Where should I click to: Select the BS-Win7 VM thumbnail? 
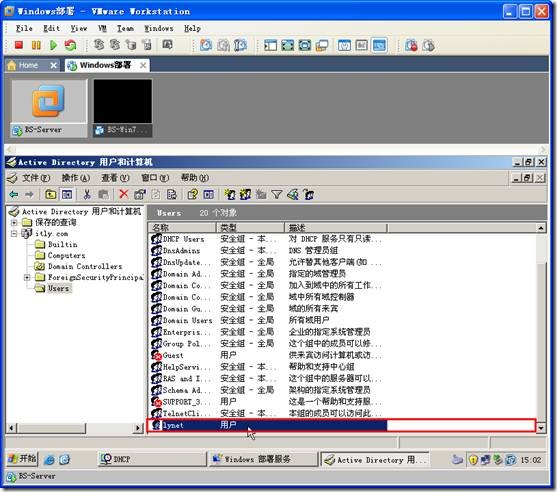pyautogui.click(x=123, y=108)
